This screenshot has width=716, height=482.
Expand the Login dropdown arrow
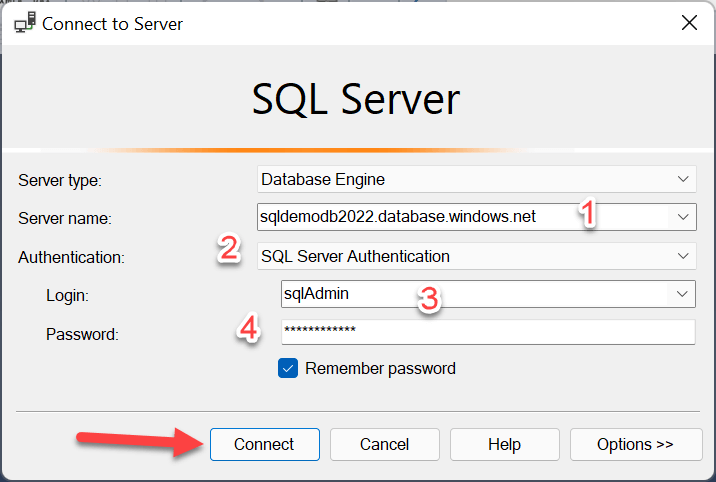pyautogui.click(x=682, y=294)
